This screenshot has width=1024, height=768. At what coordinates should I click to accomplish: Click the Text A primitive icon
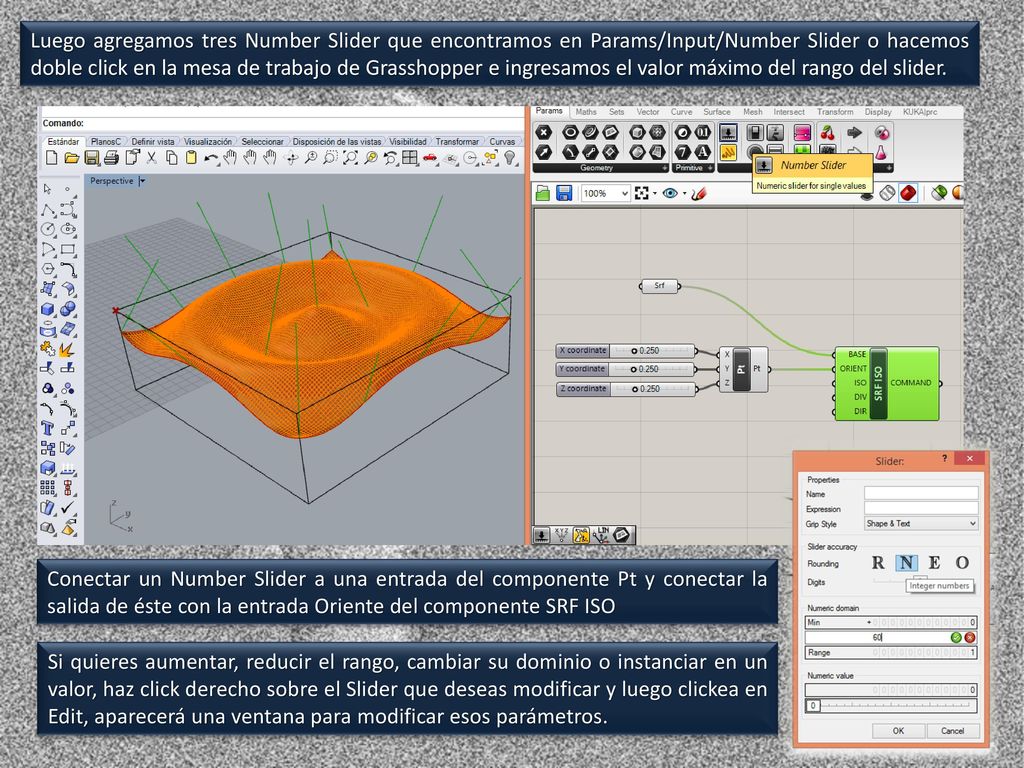point(703,152)
